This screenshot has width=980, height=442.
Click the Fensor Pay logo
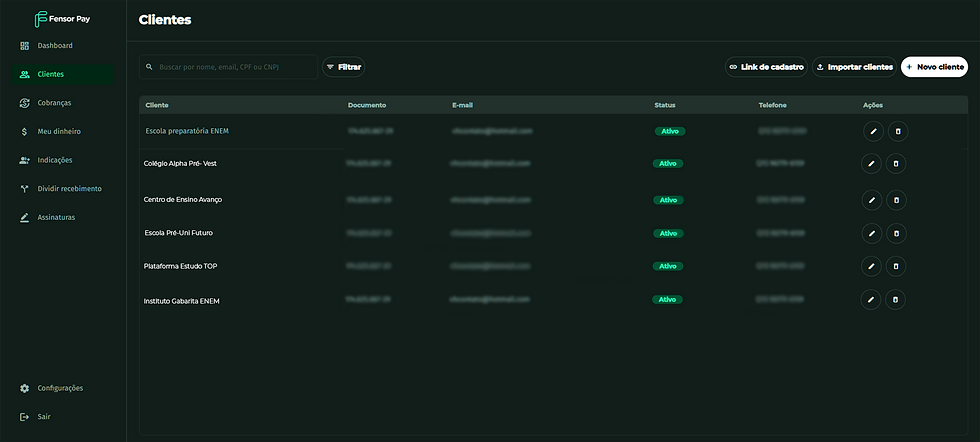pos(62,19)
